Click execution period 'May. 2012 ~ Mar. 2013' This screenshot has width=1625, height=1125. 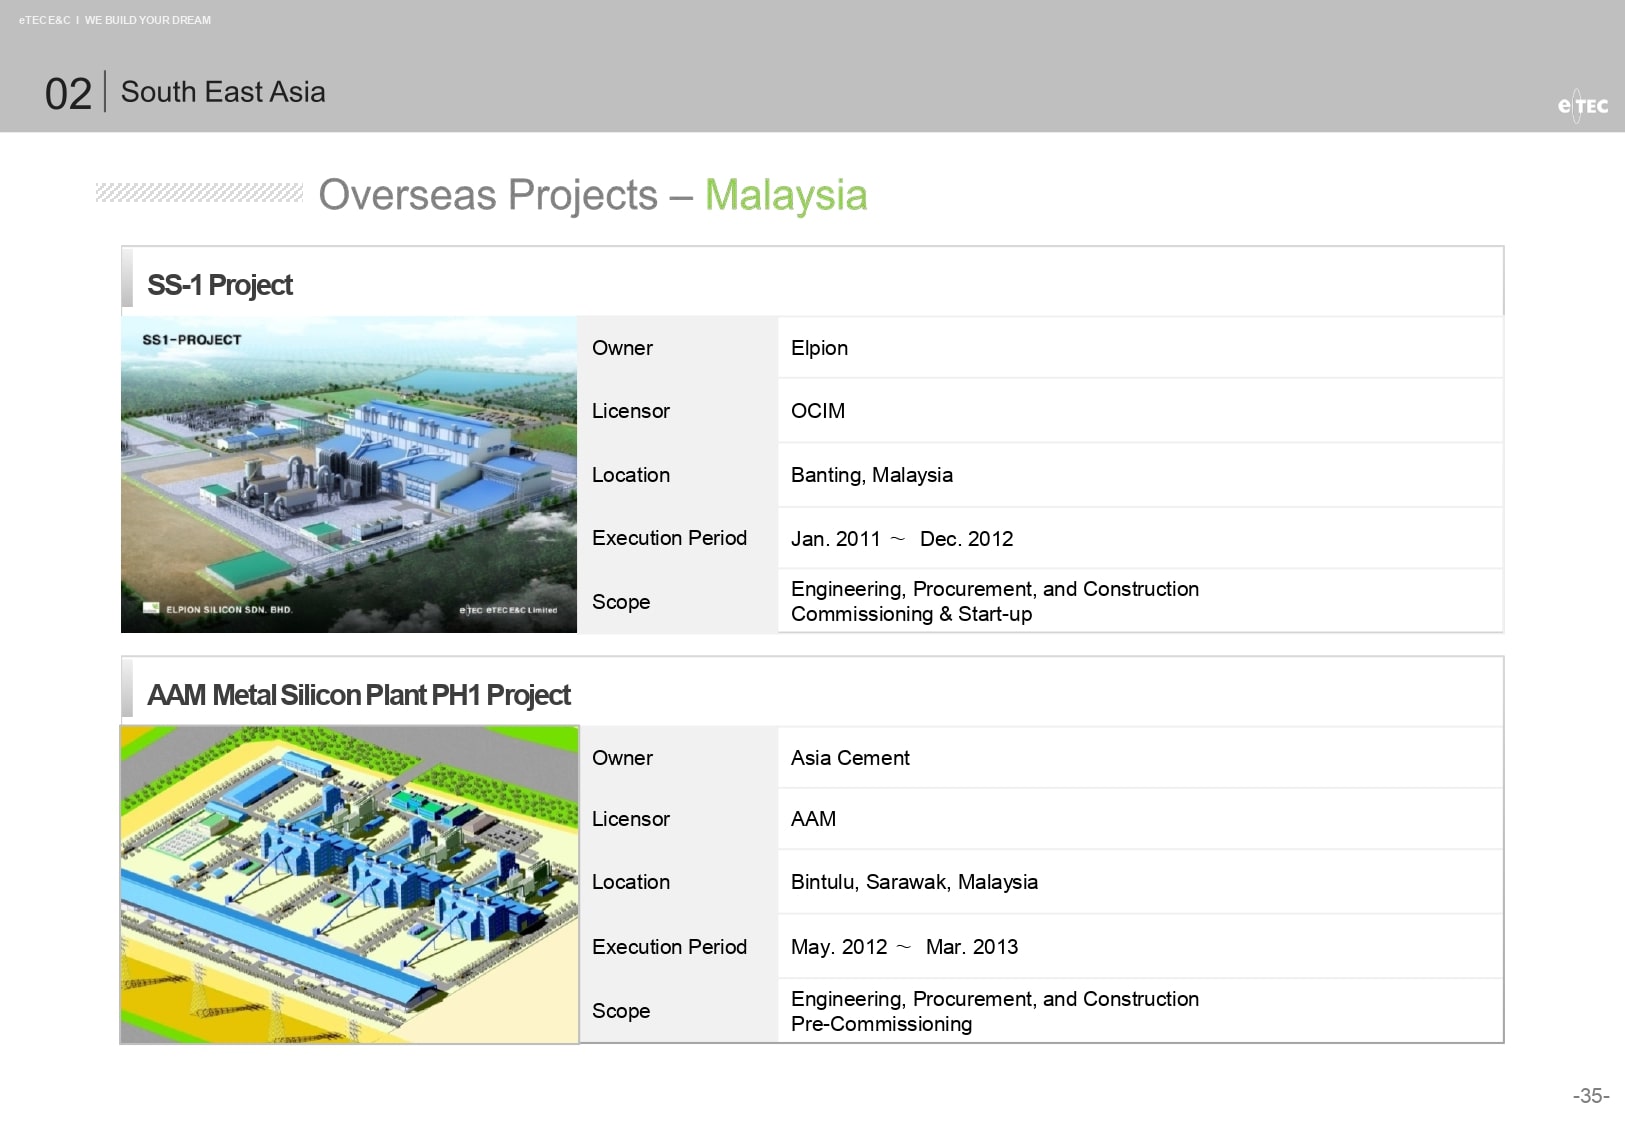click(904, 947)
